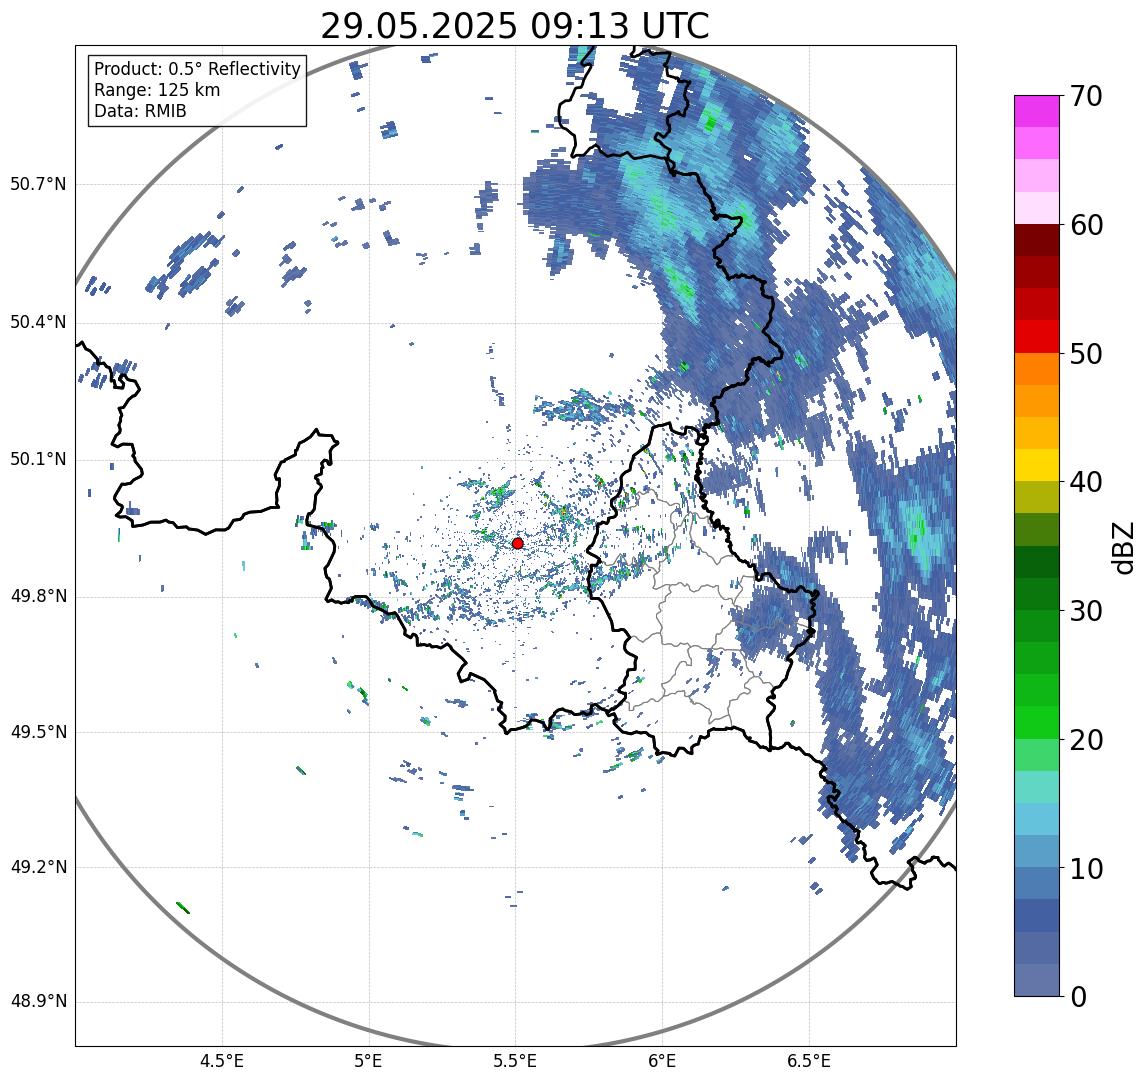Click the latitude label 50.7°N
This screenshot has width=1148, height=1081.
click(x=38, y=184)
